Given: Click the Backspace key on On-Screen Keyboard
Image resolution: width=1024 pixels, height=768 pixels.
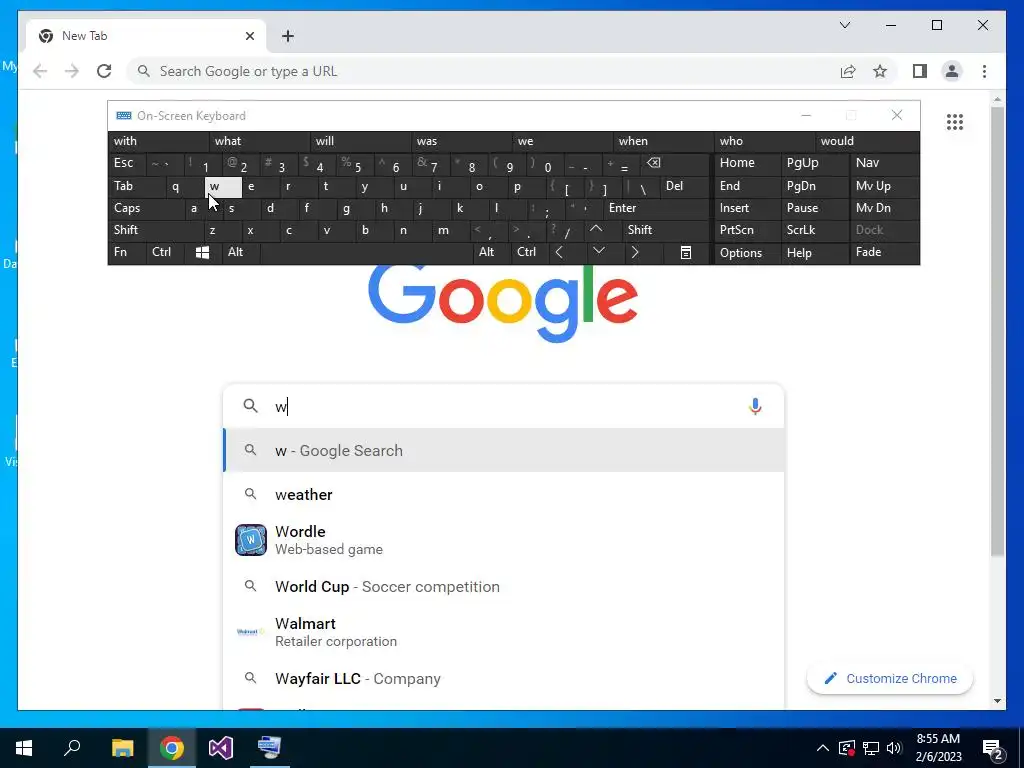Looking at the screenshot, I should click(x=653, y=163).
